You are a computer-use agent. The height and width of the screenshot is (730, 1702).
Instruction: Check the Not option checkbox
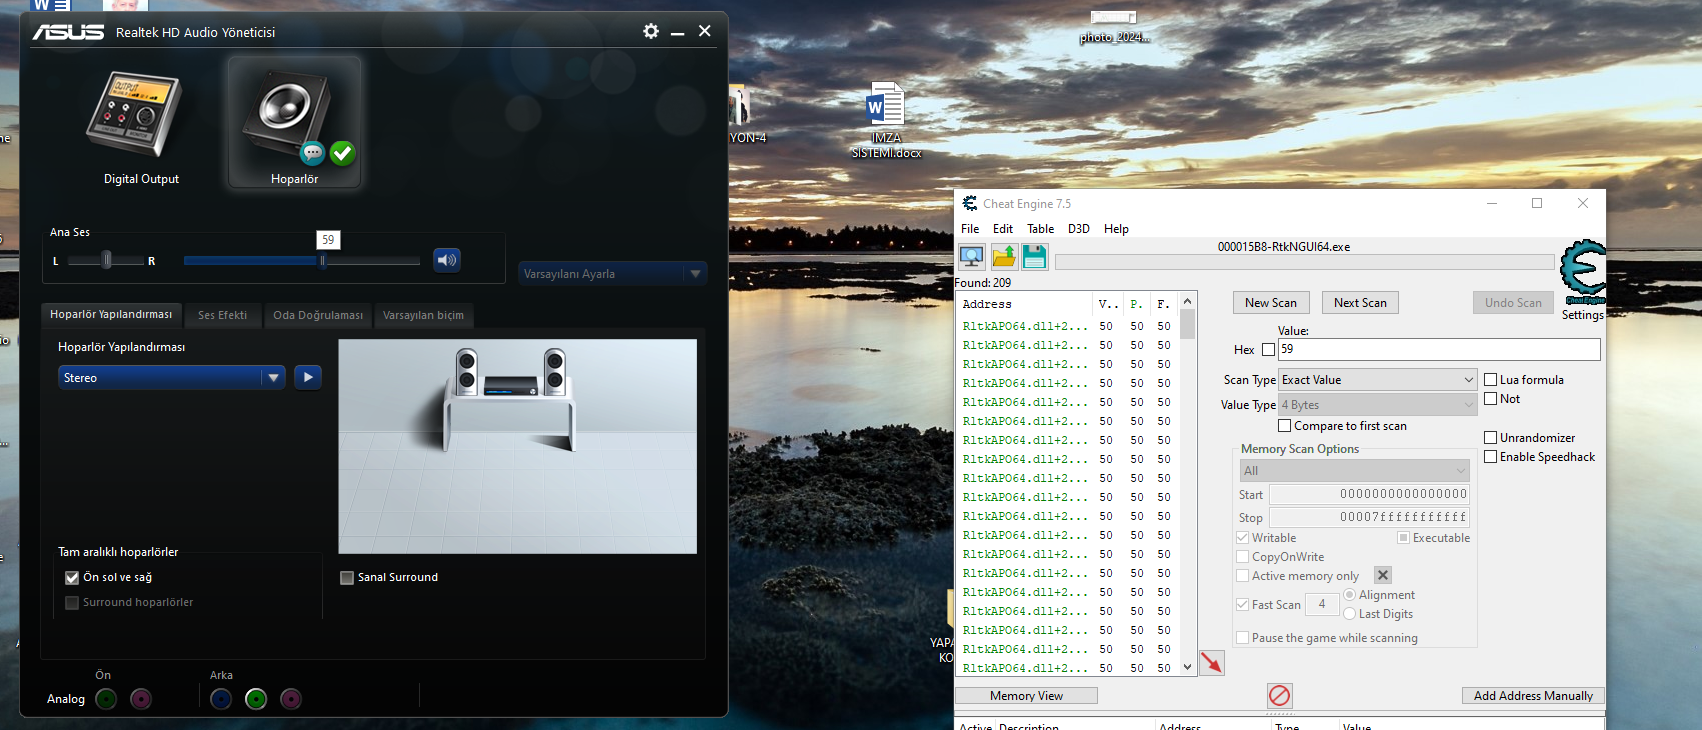click(1491, 399)
